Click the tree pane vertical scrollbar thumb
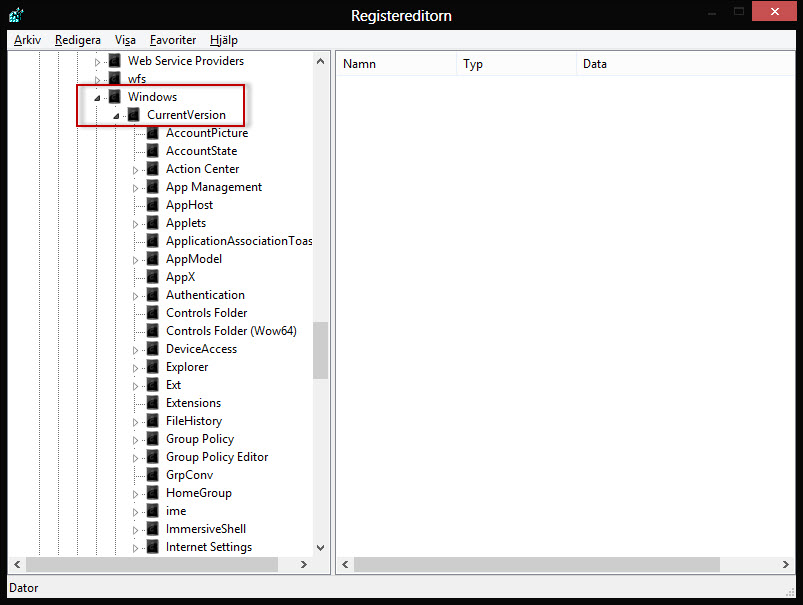The image size is (803, 605). coord(321,350)
